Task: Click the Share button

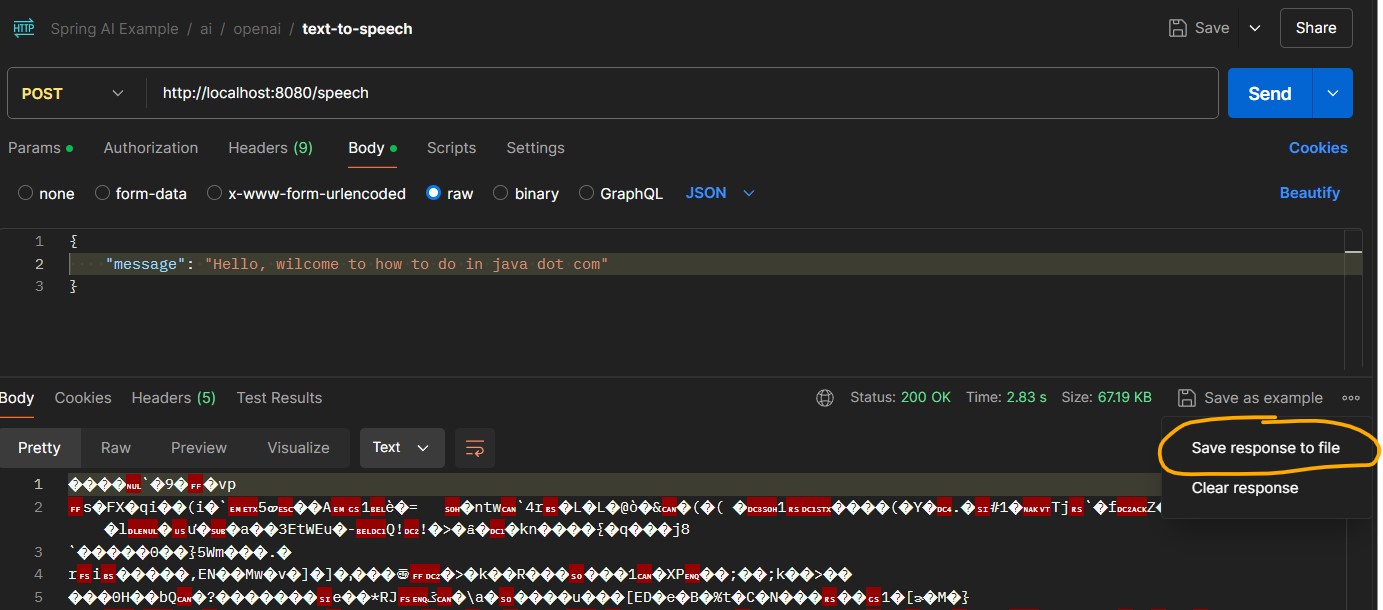Action: (1315, 27)
